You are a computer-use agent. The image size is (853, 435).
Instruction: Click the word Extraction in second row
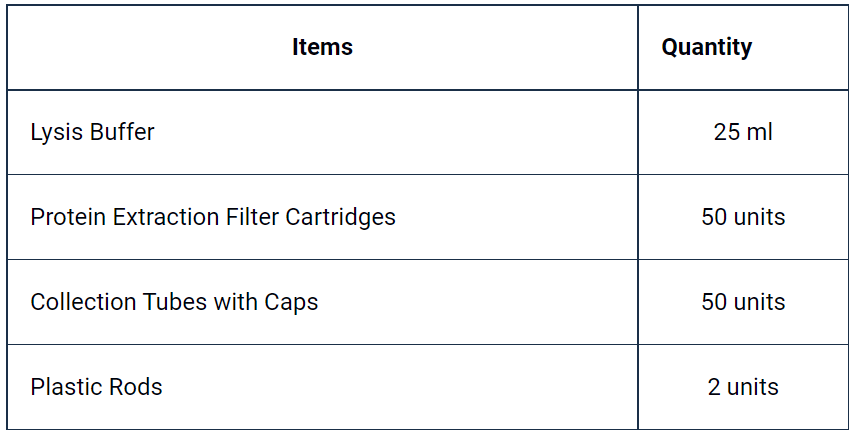165,217
